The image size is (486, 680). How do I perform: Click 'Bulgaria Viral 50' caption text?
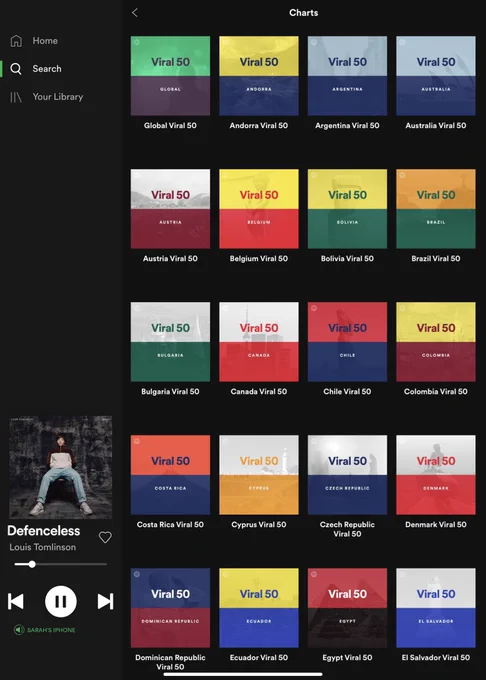(x=170, y=392)
